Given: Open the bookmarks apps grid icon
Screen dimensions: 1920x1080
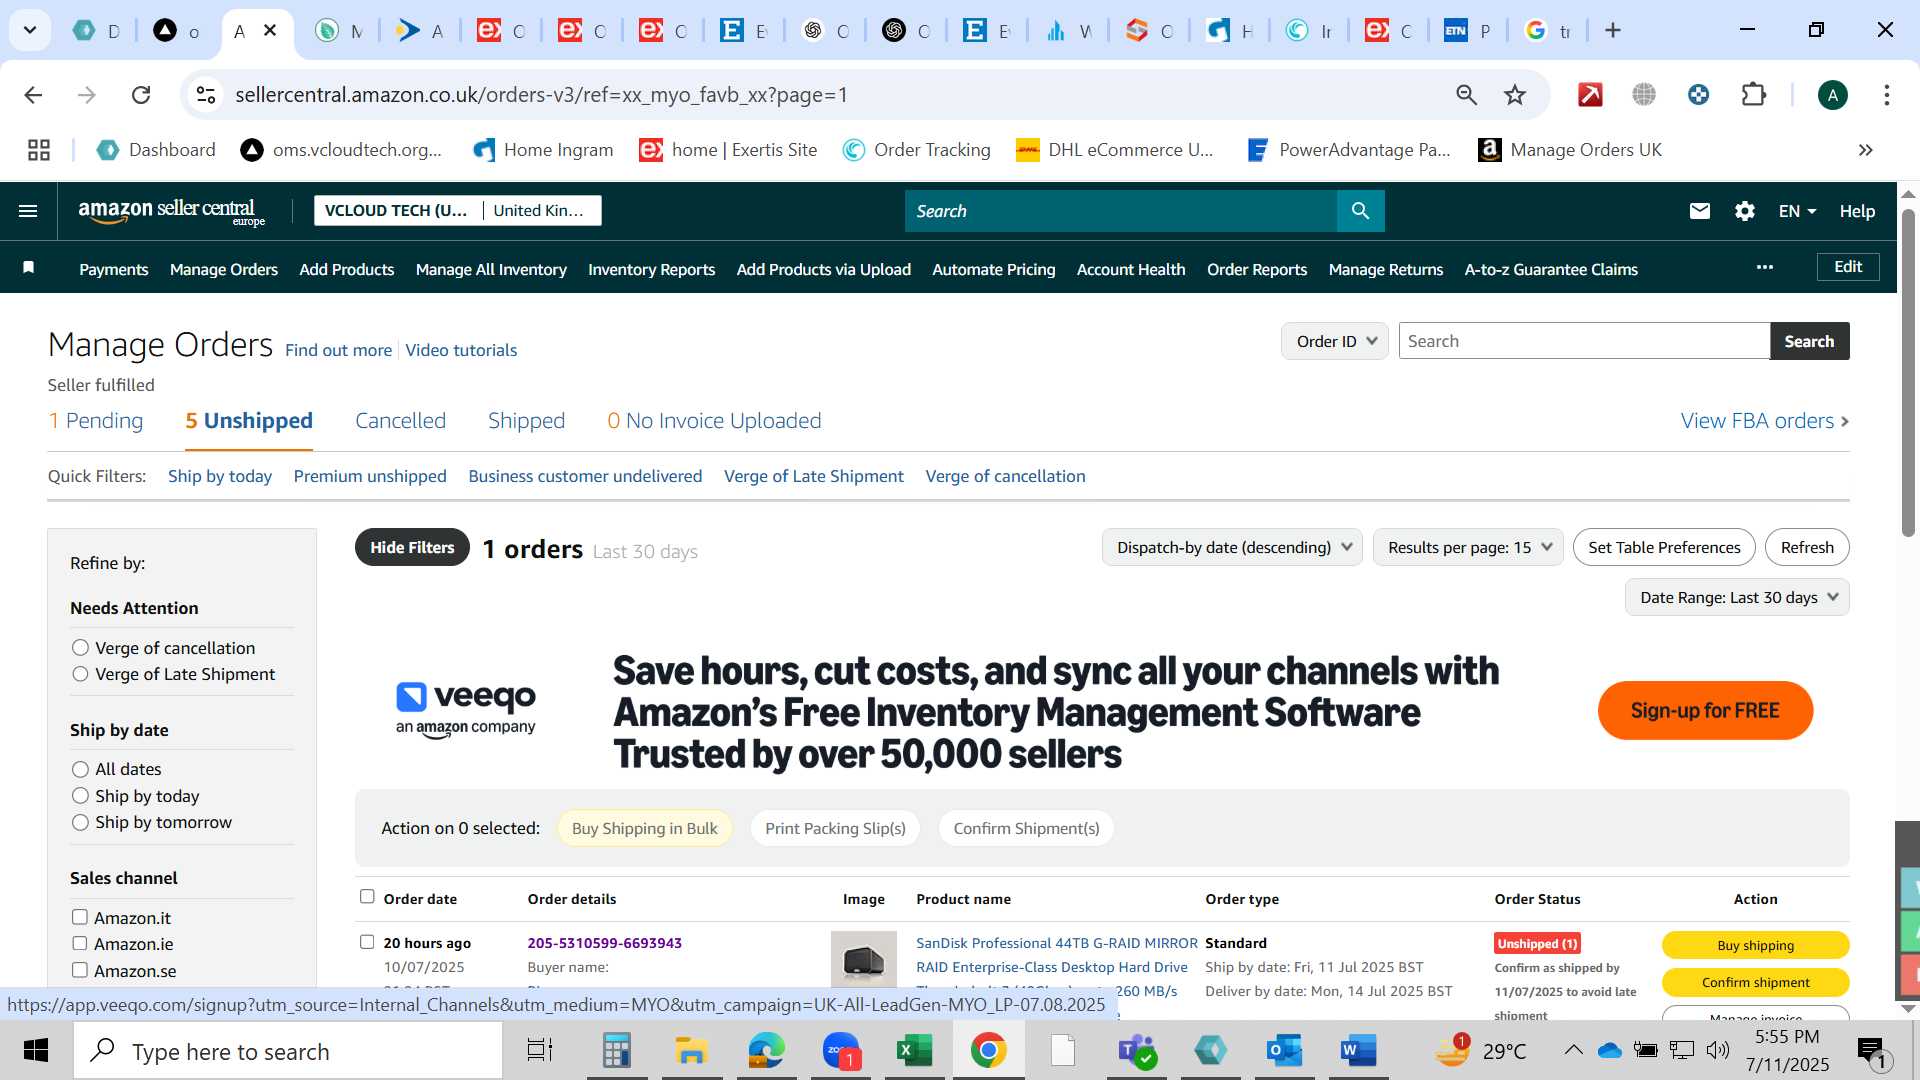Looking at the screenshot, I should (x=39, y=150).
